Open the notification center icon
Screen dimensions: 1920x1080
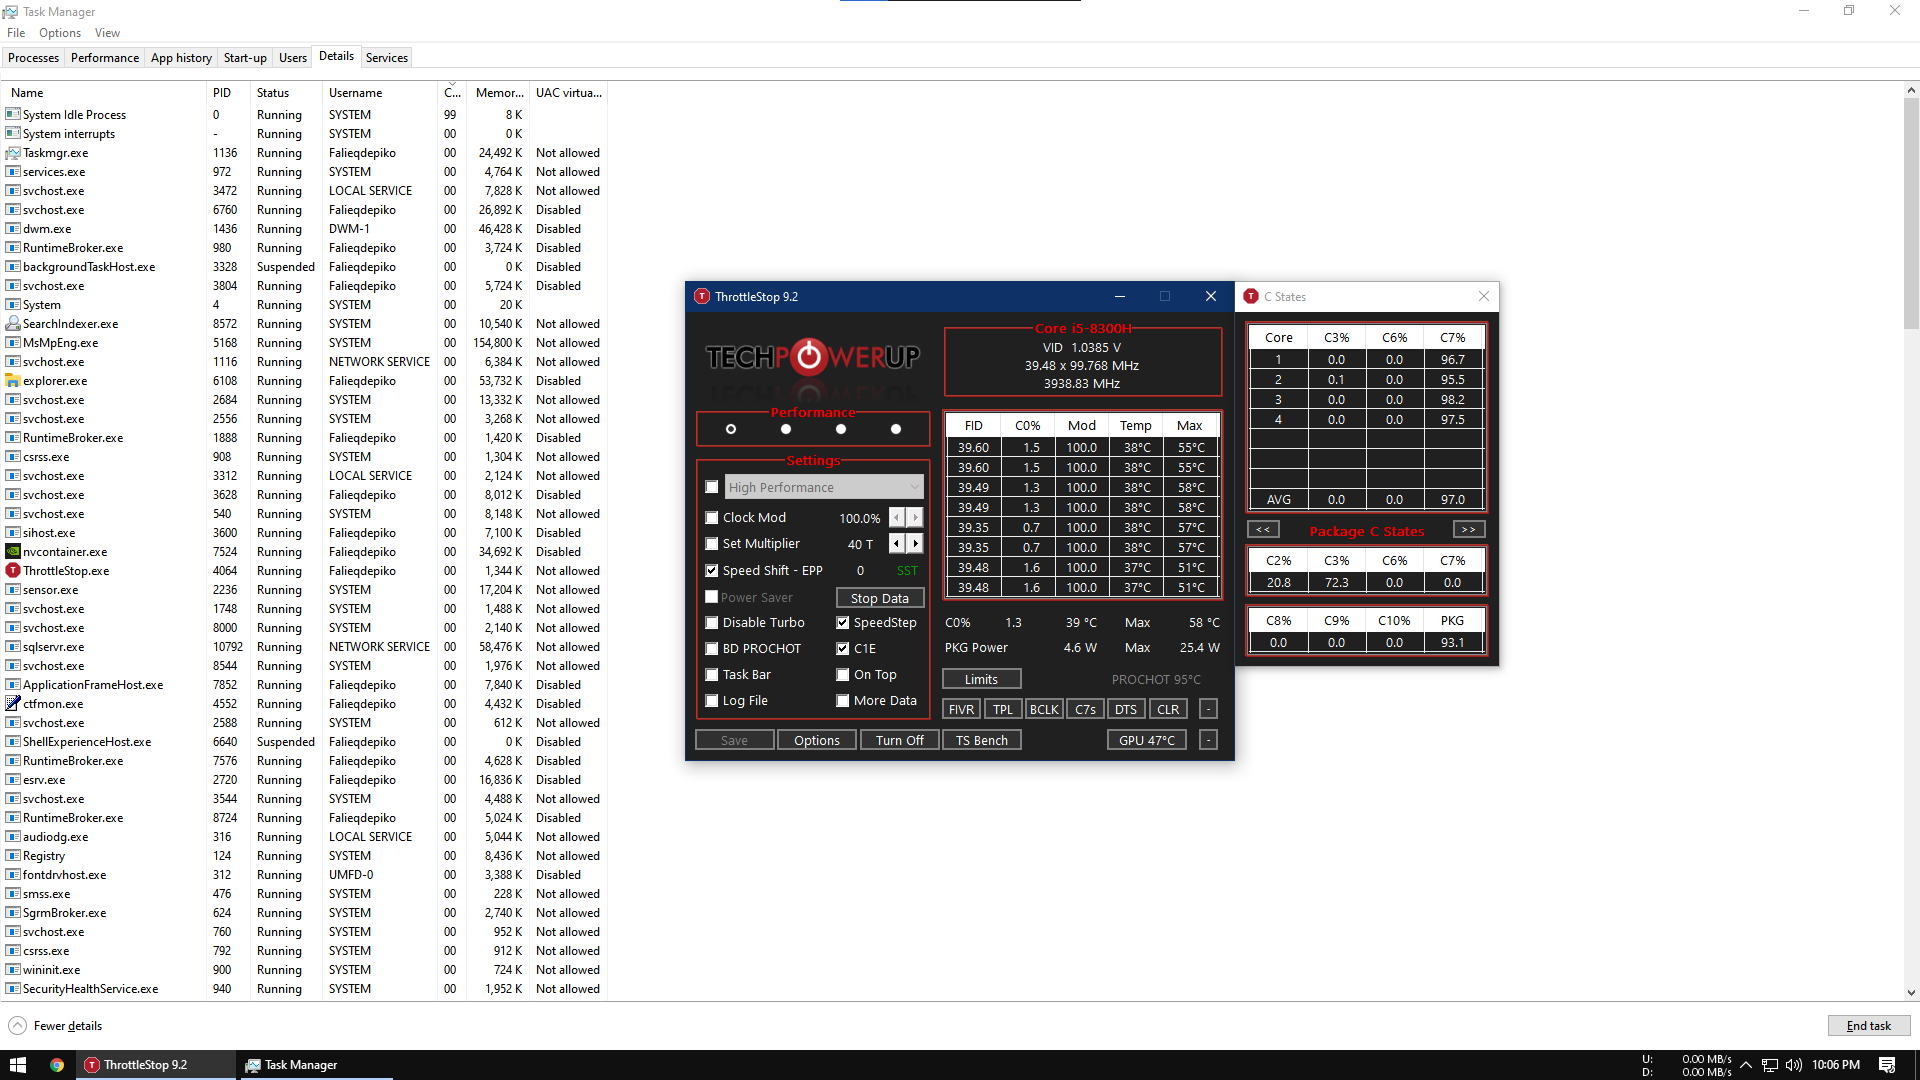pyautogui.click(x=1887, y=1065)
